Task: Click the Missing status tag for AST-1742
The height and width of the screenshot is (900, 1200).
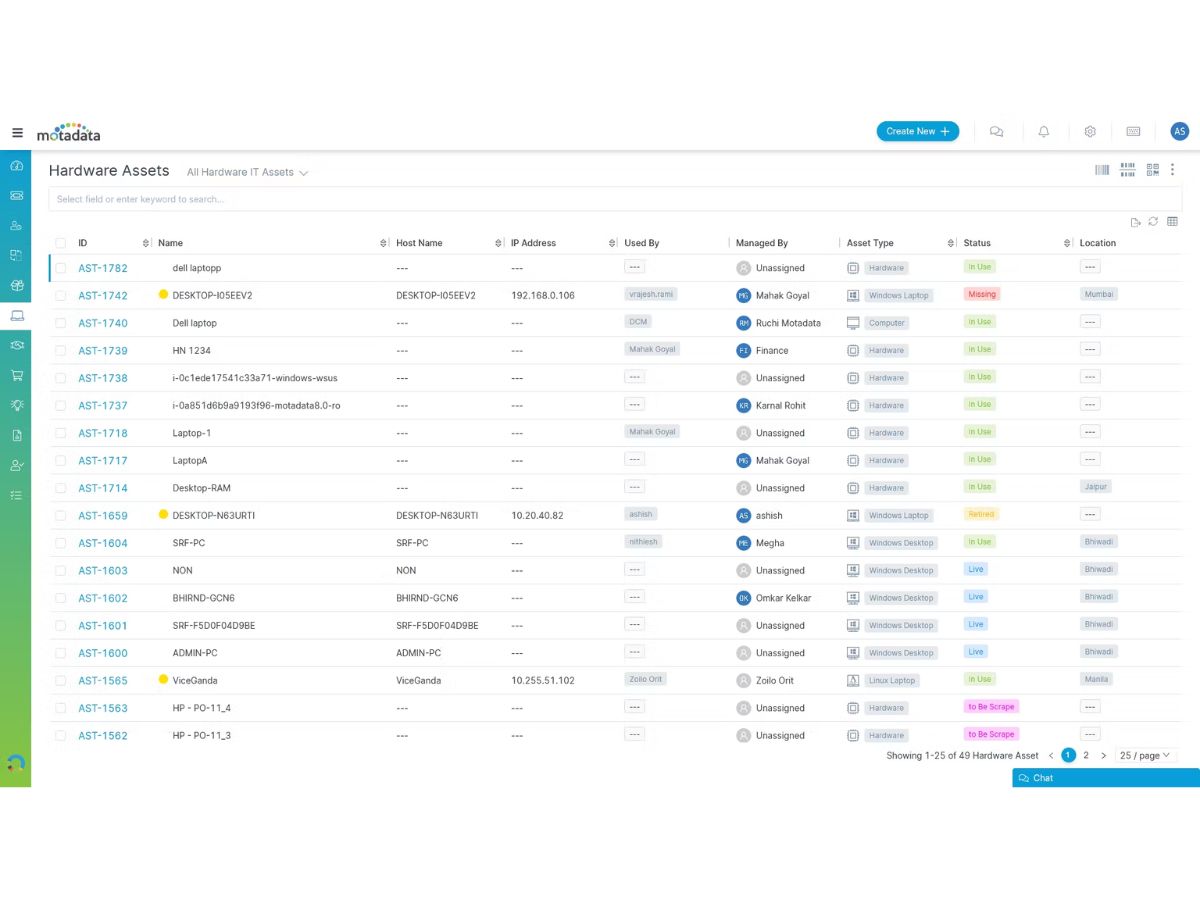Action: 982,295
